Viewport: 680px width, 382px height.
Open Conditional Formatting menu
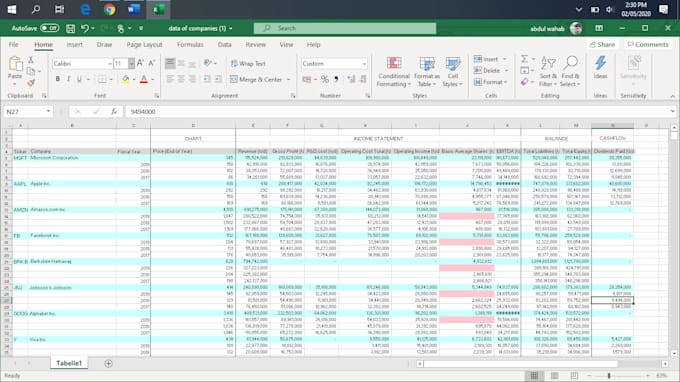pos(394,72)
